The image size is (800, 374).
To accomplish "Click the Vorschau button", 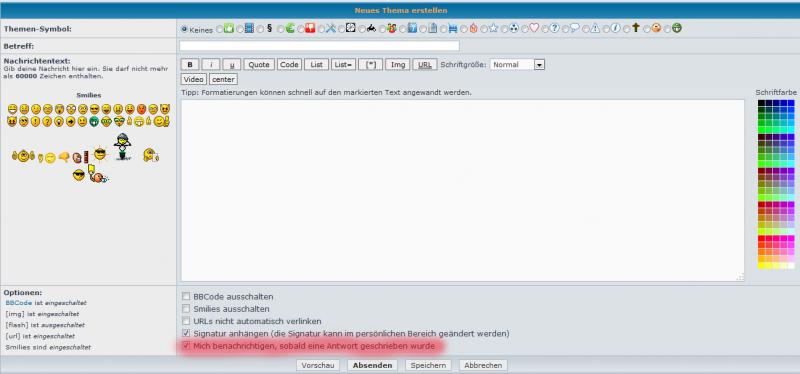I will (x=318, y=365).
